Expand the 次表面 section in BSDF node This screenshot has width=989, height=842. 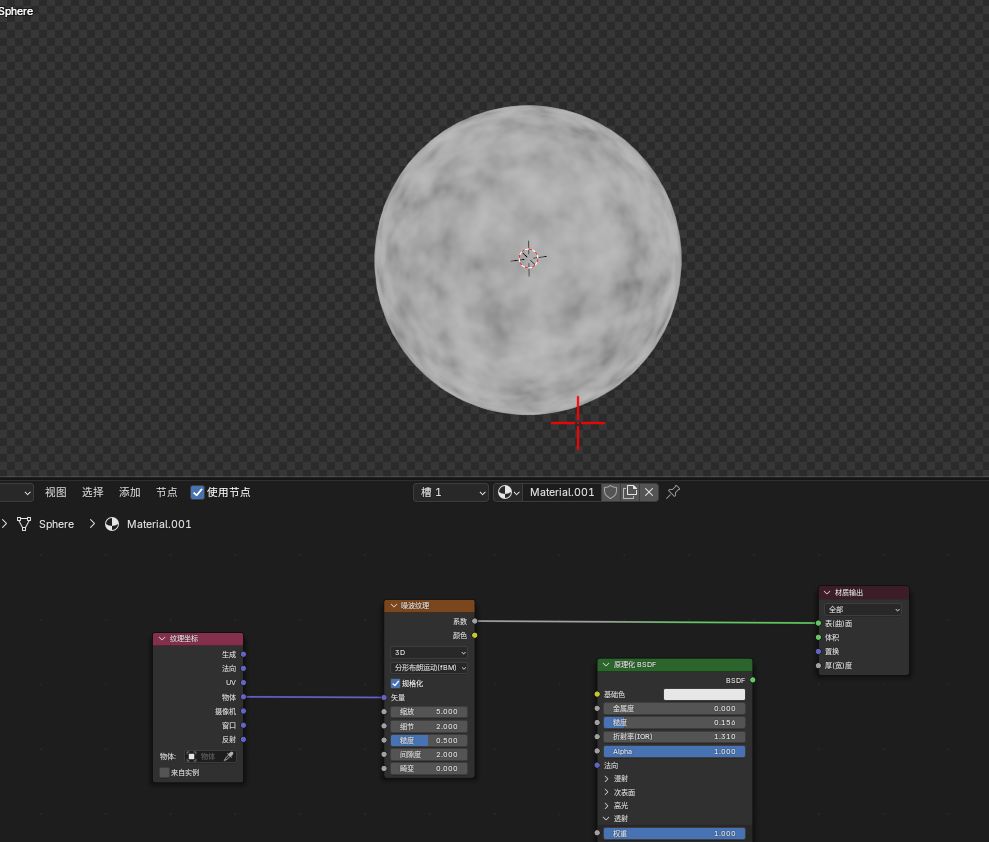click(x=606, y=792)
